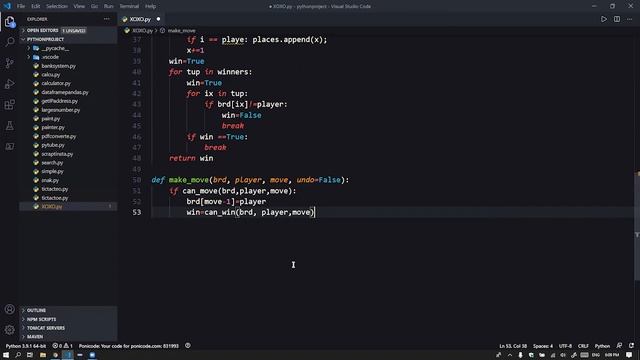
Task: Open the Help menu
Action: [151, 6]
